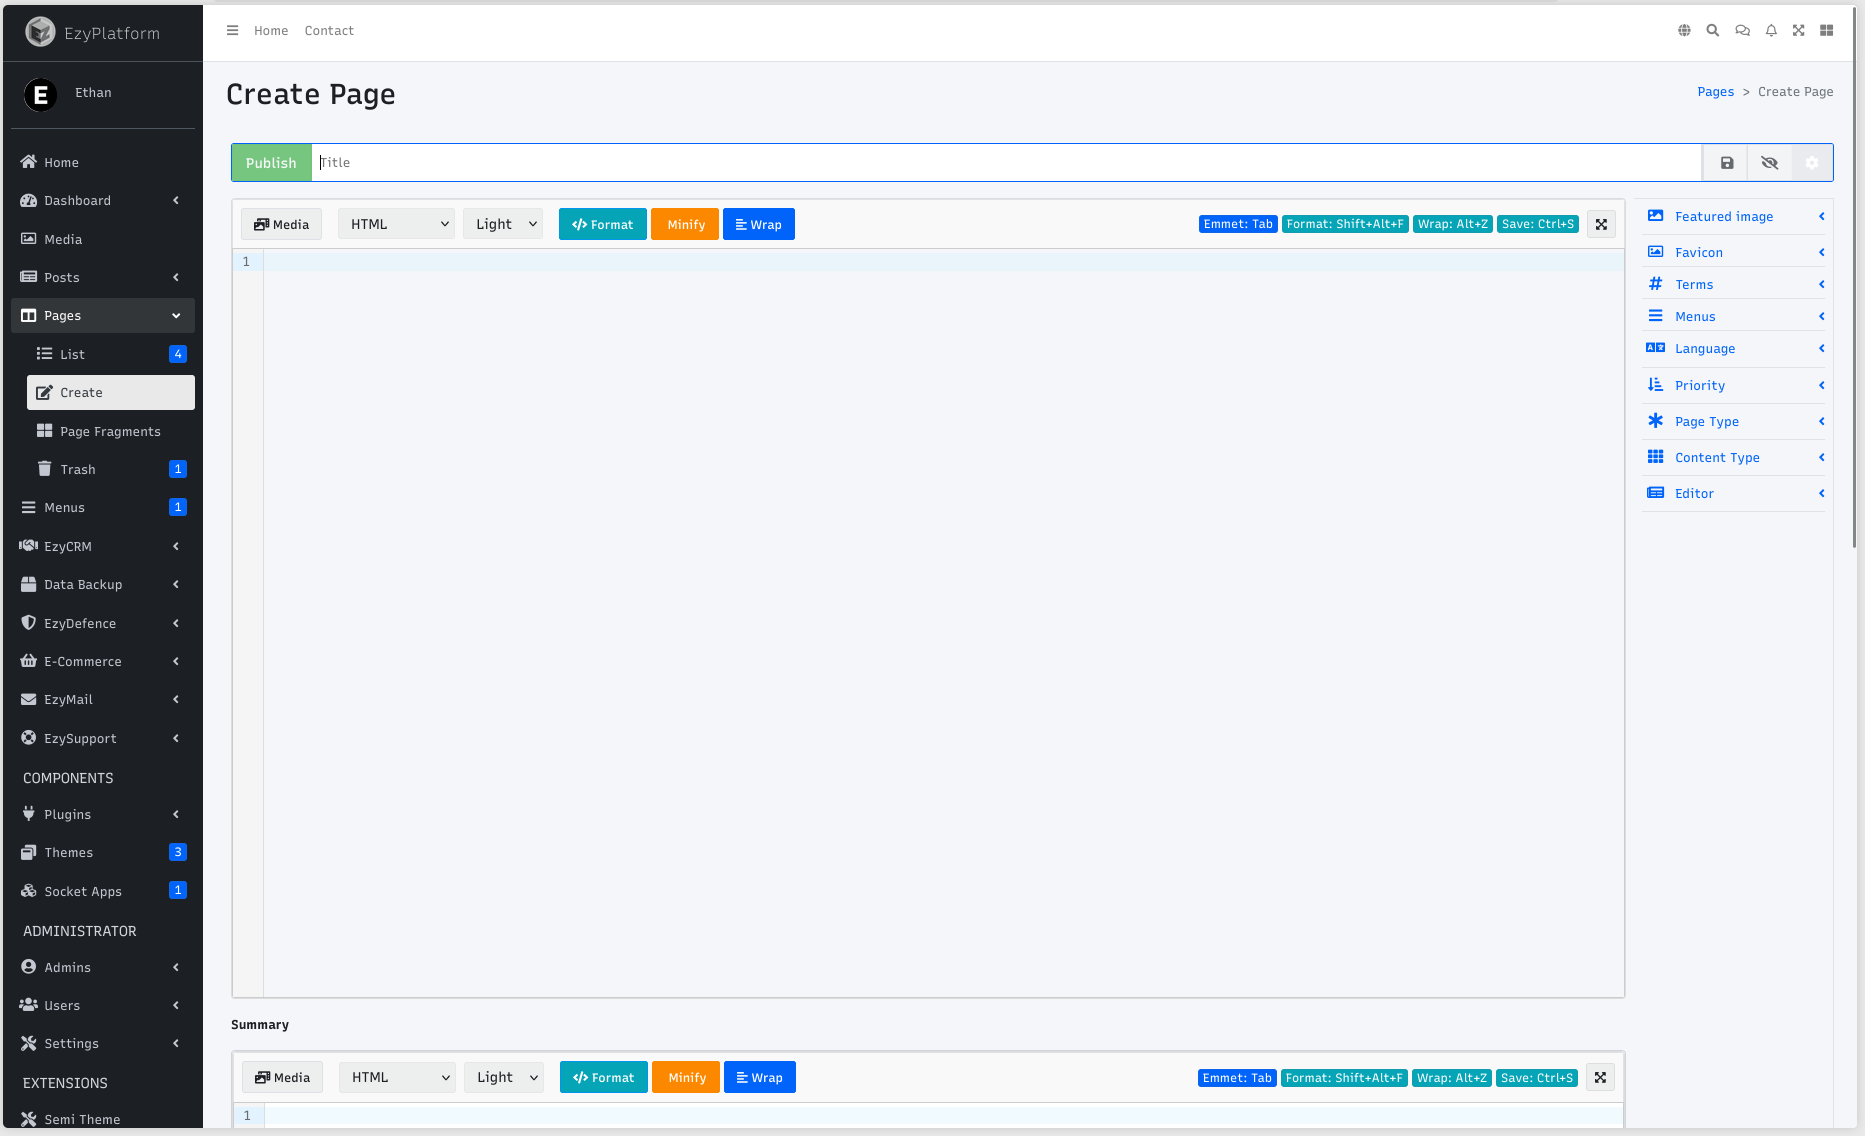Click into the page Title field
Screen dimensions: 1865x1136
[1000, 163]
